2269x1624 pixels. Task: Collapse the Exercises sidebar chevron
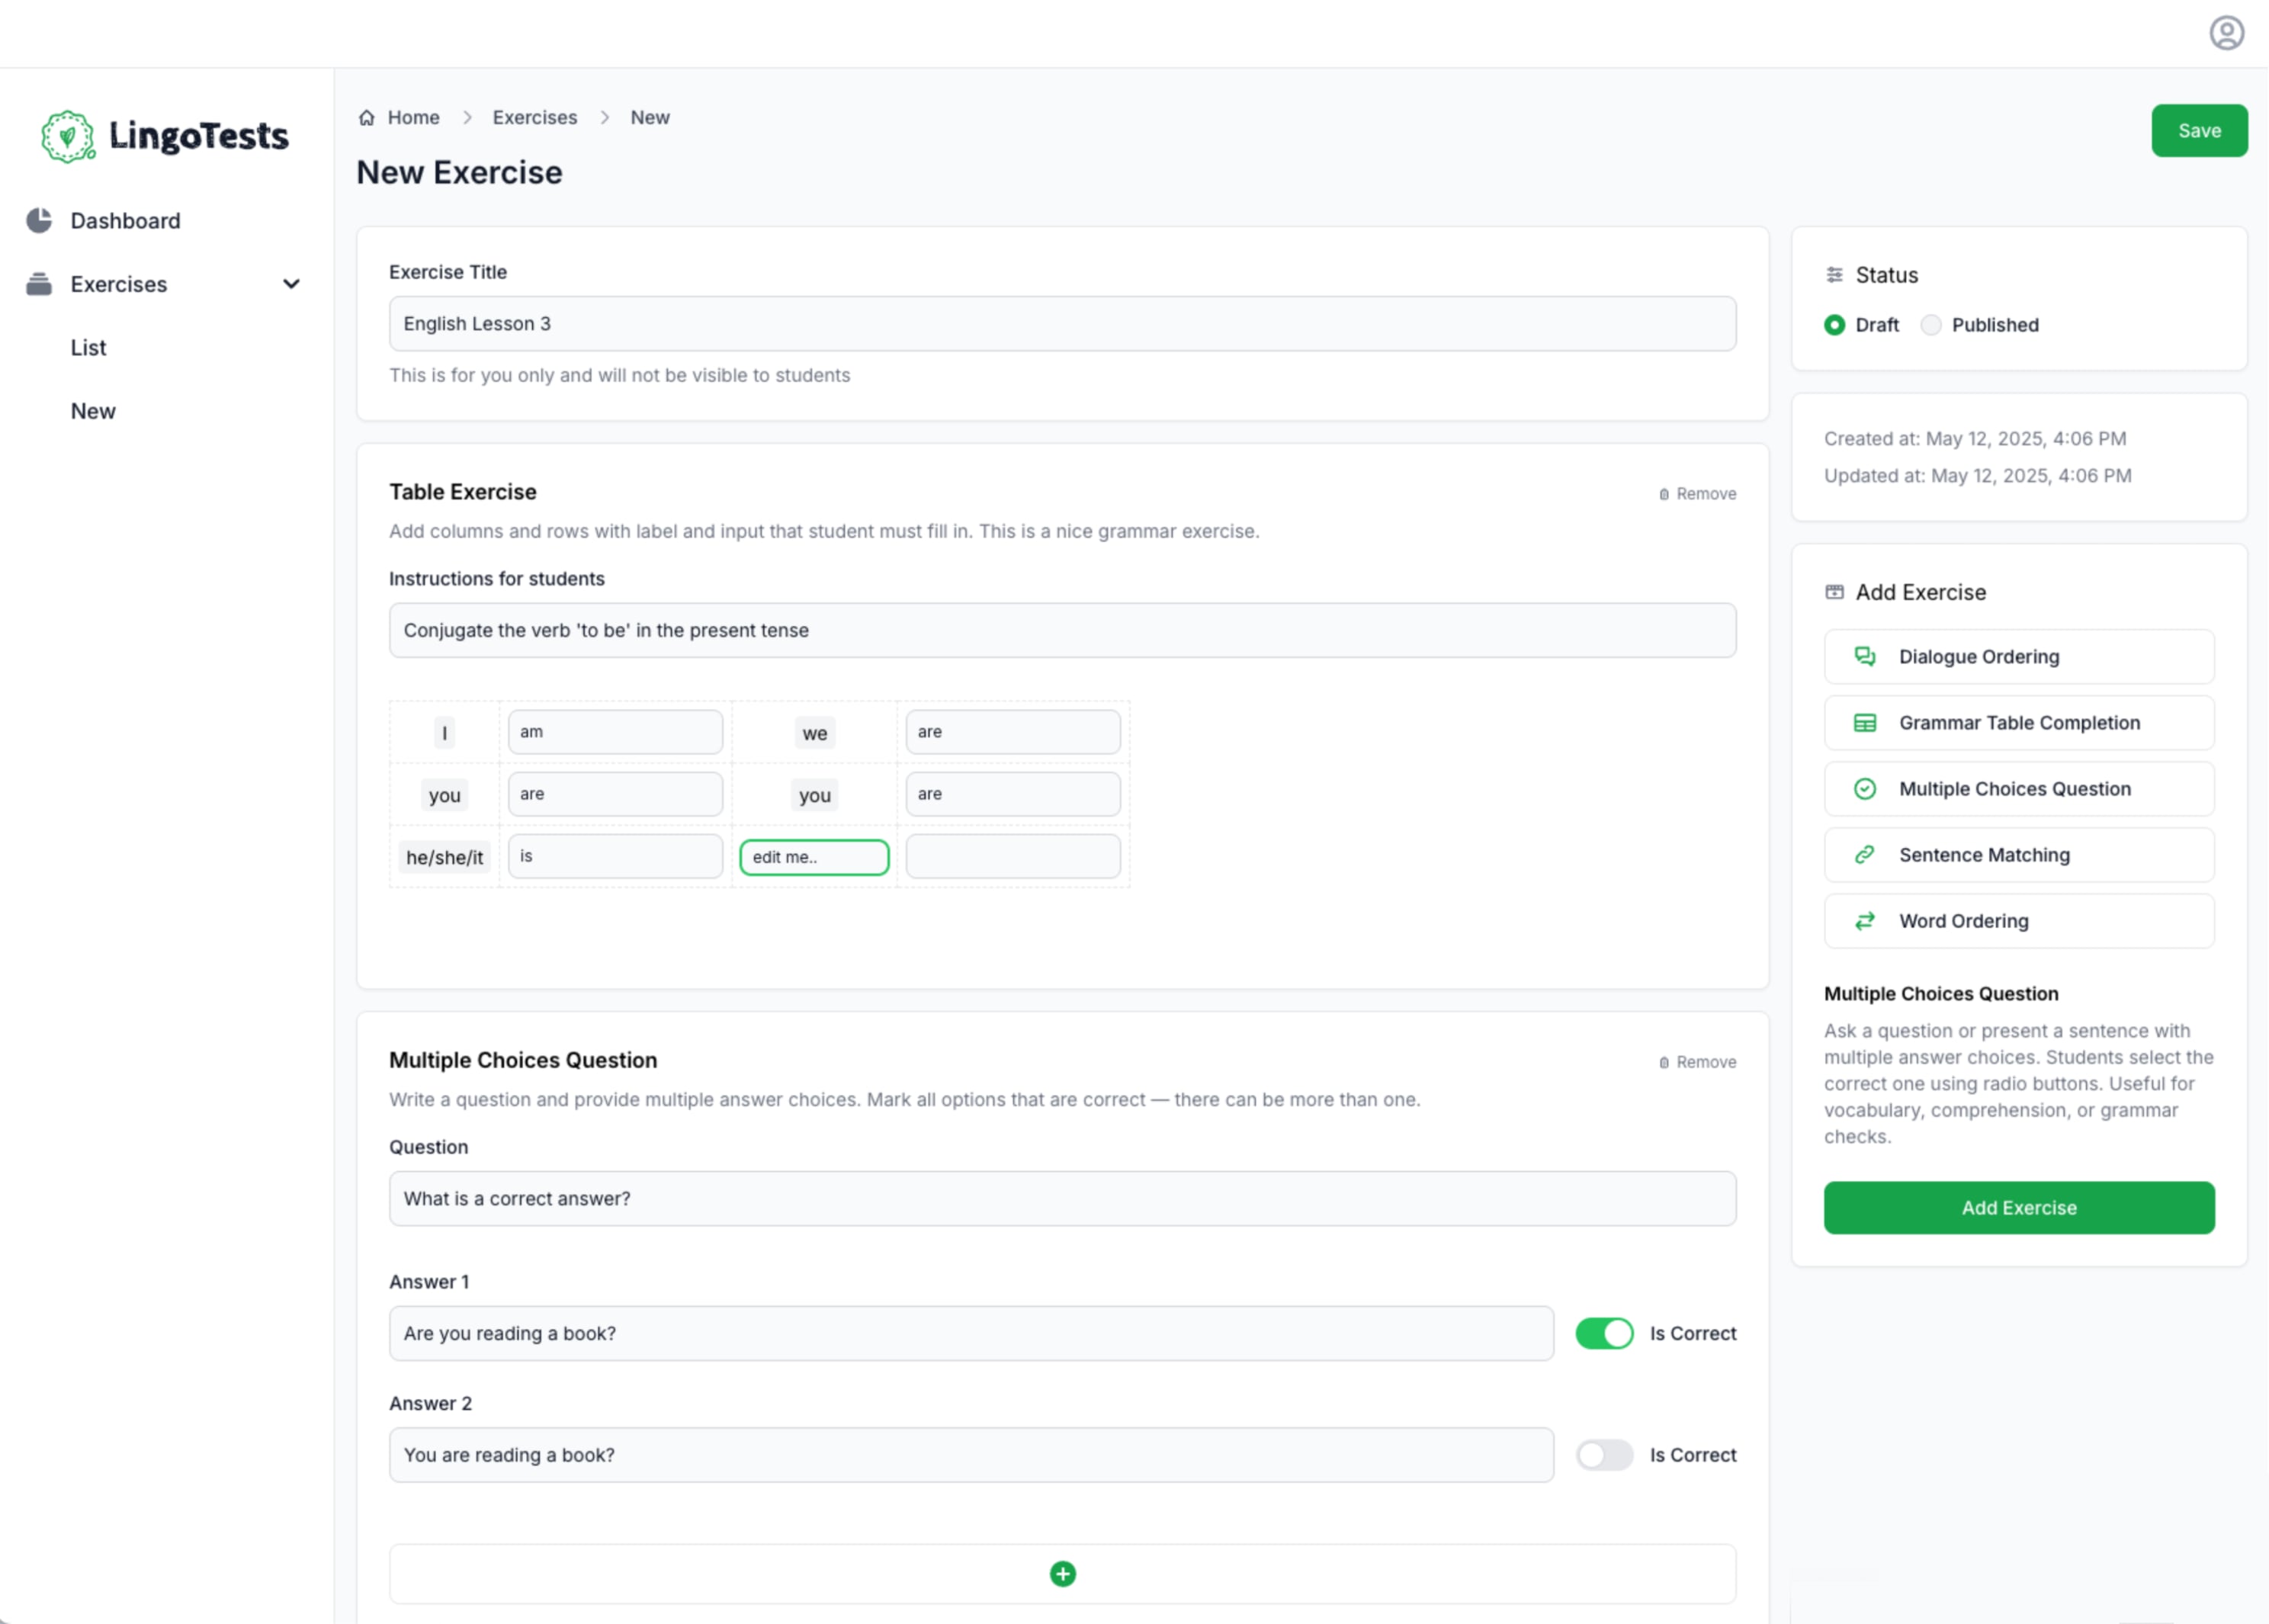291,284
